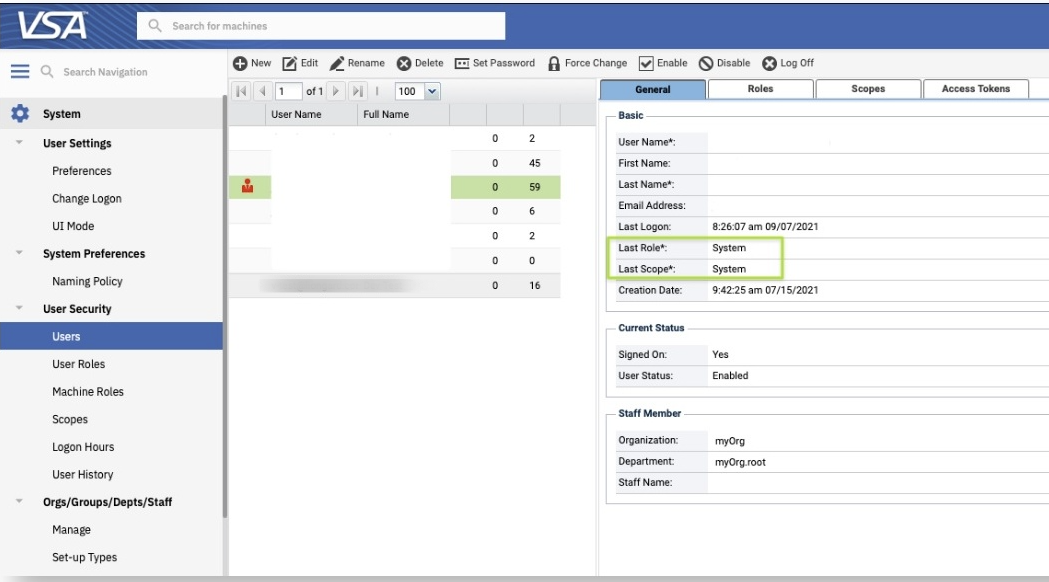The width and height of the screenshot is (1049, 582).
Task: Collapse the User Security section
Action: pyautogui.click(x=19, y=309)
